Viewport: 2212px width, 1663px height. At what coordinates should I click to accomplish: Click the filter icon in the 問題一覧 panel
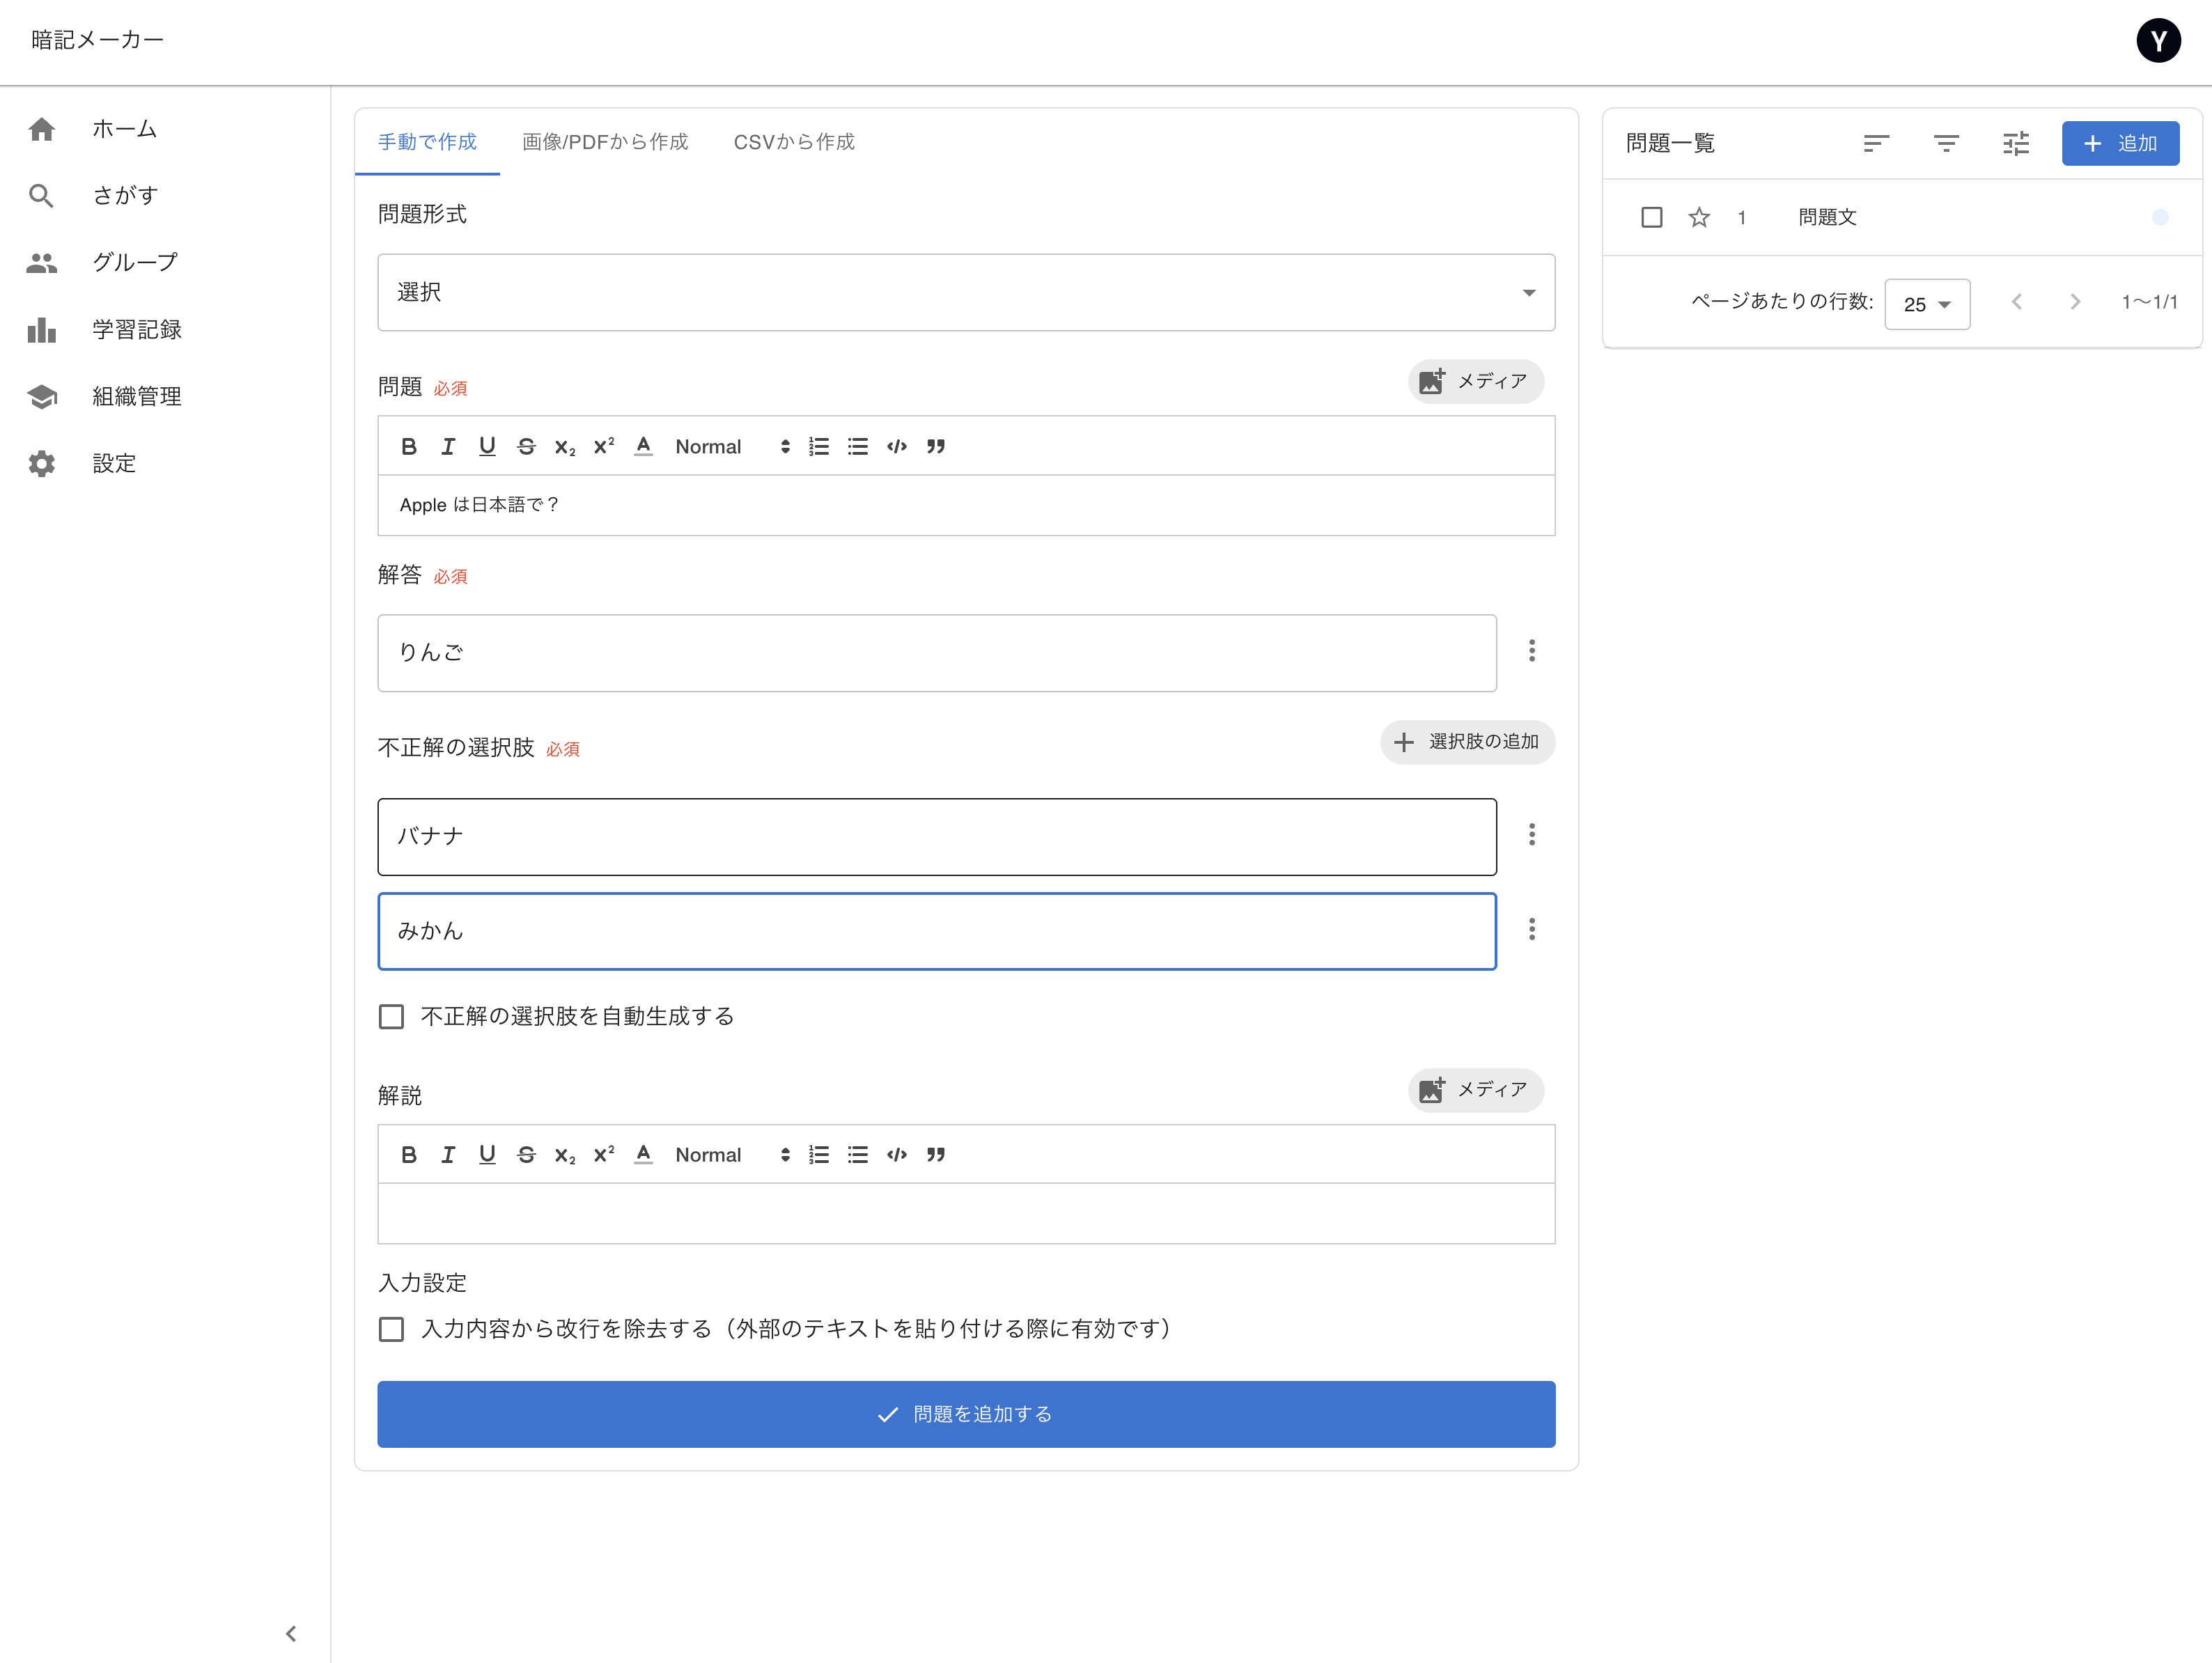click(x=1946, y=144)
